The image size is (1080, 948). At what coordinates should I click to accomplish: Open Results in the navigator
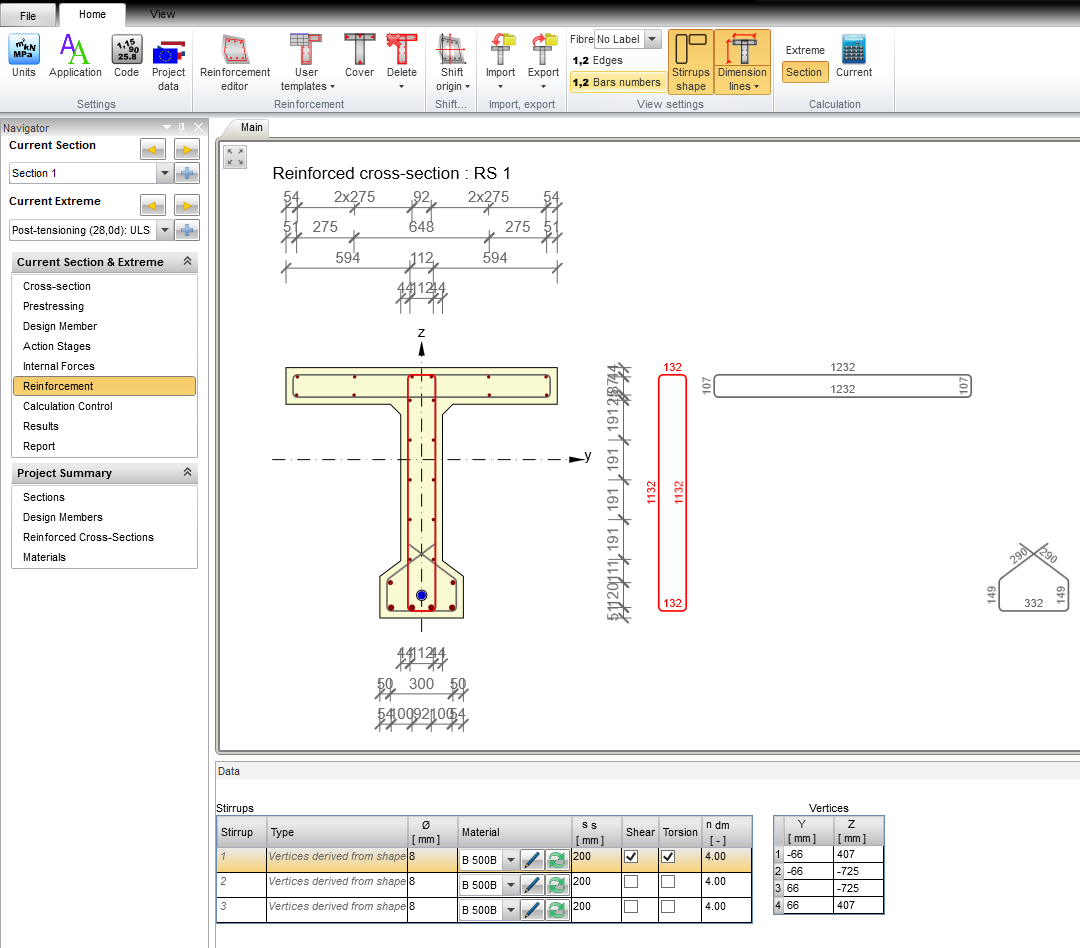41,426
